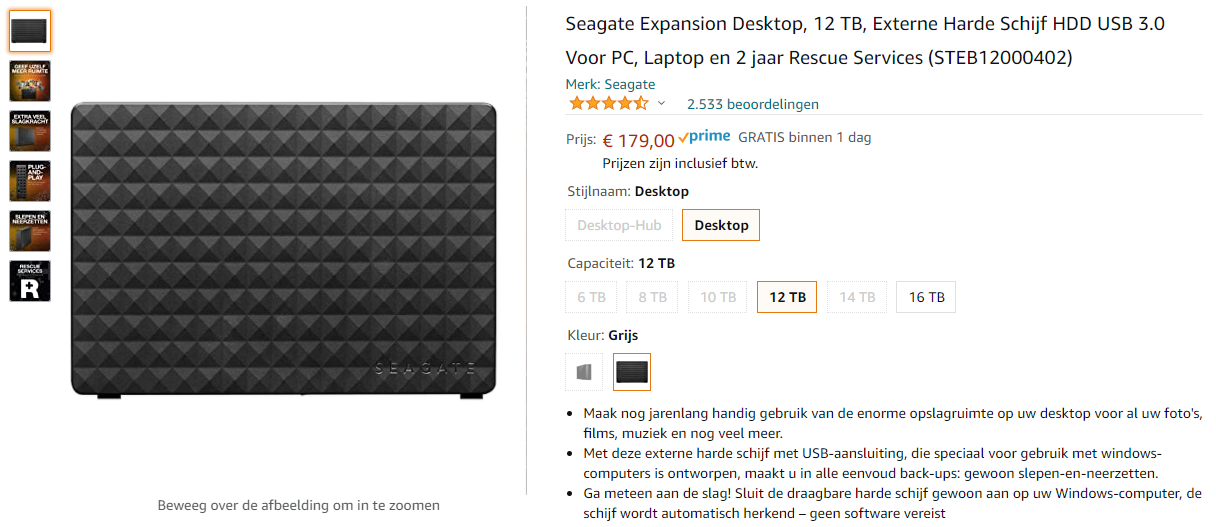Select the Desktop style option
The width and height of the screenshot is (1216, 527).
point(721,225)
